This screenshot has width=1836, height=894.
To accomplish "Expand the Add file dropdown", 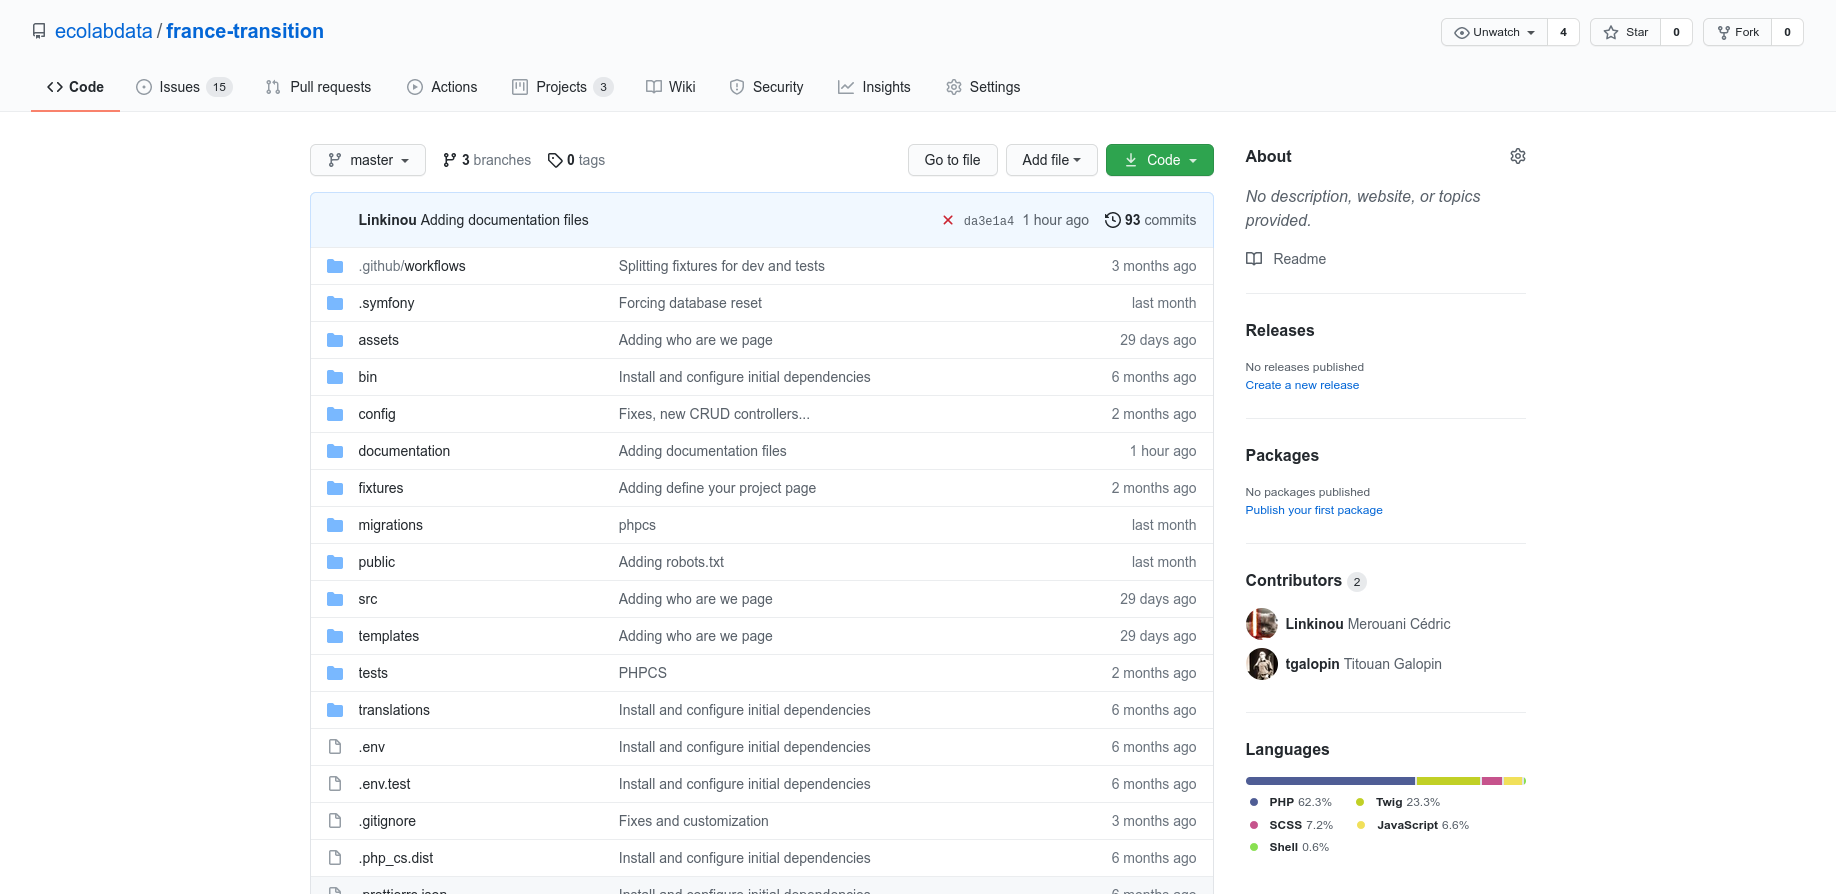I will coord(1051,160).
